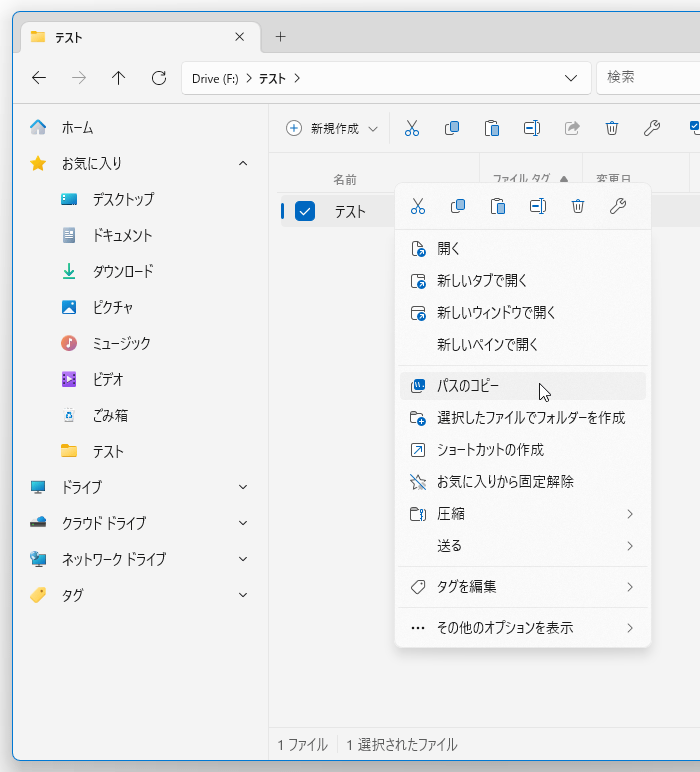Image resolution: width=700 pixels, height=772 pixels.
Task: Choose 新しいタブで開く
Action: tap(523, 281)
